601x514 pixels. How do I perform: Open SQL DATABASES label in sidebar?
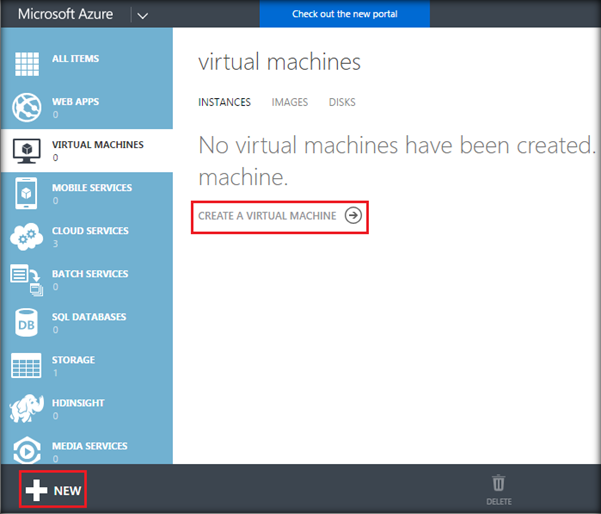(x=89, y=317)
